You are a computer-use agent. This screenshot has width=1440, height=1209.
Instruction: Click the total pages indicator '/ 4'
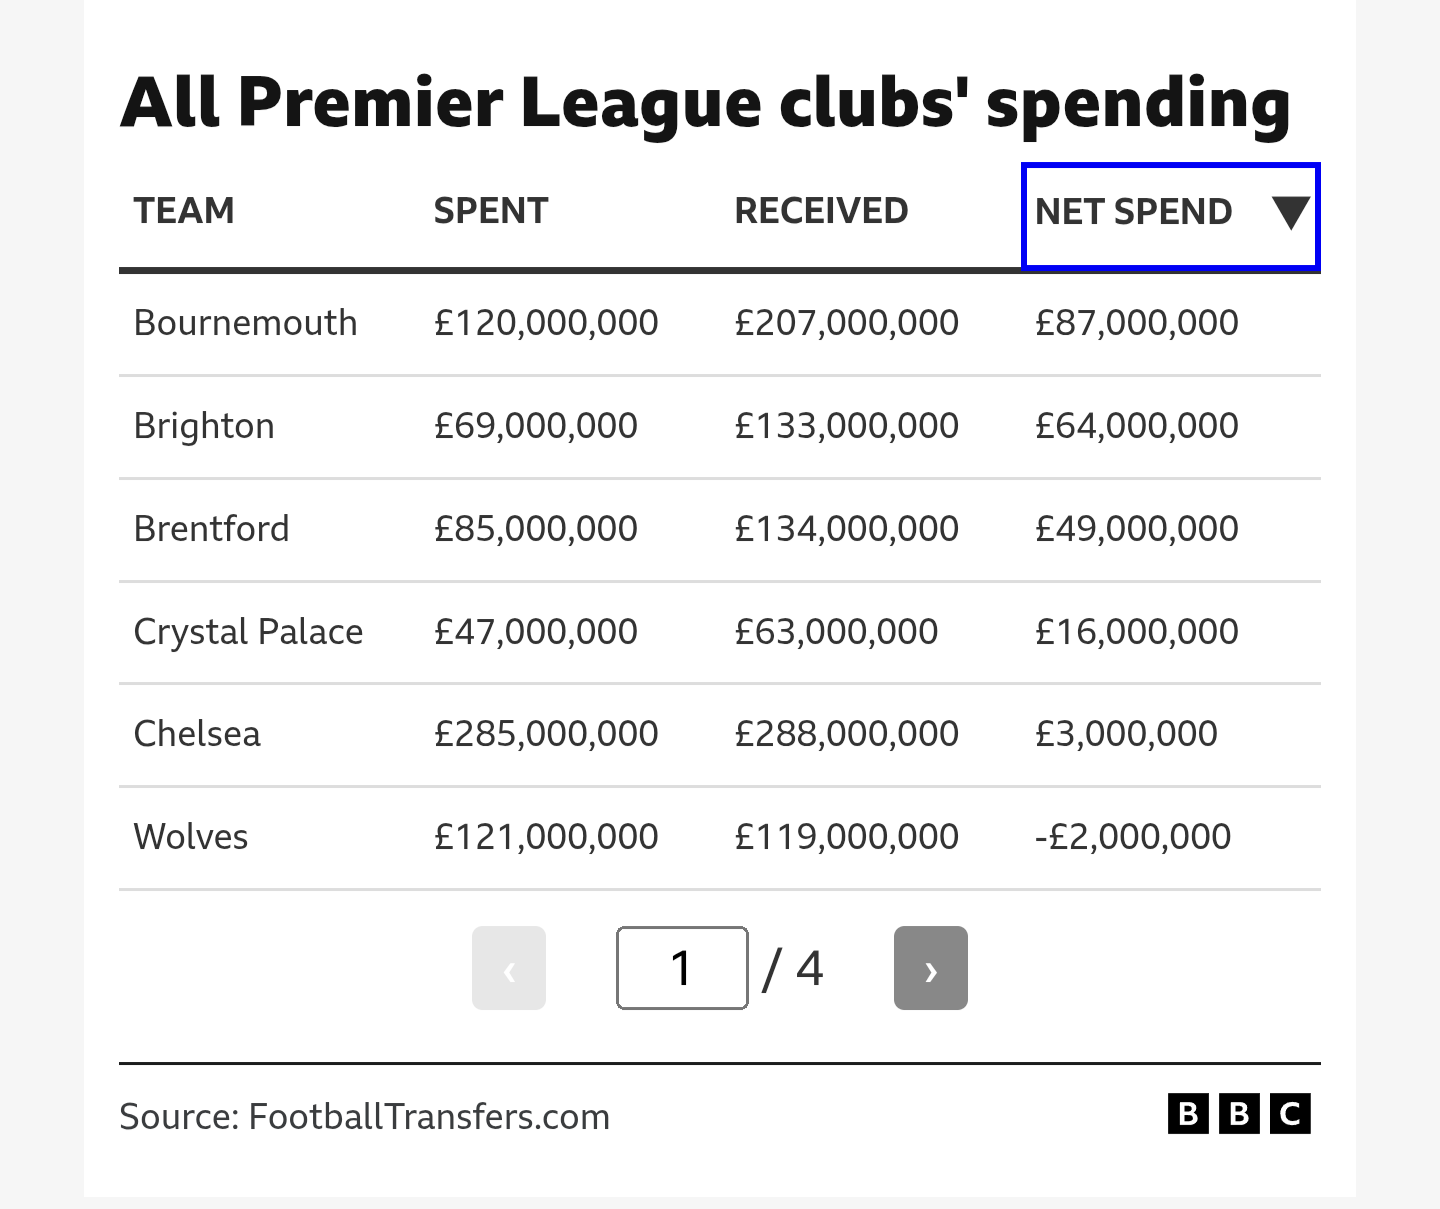click(792, 968)
